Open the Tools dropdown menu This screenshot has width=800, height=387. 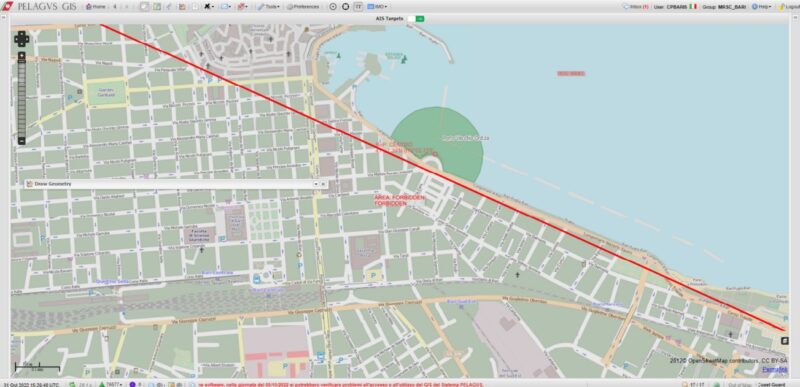pos(268,7)
